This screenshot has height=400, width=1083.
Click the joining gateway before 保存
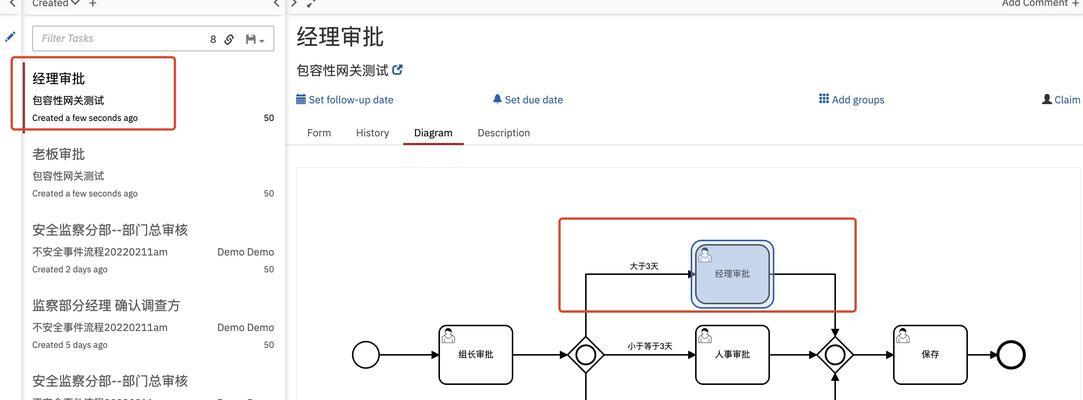coord(835,355)
